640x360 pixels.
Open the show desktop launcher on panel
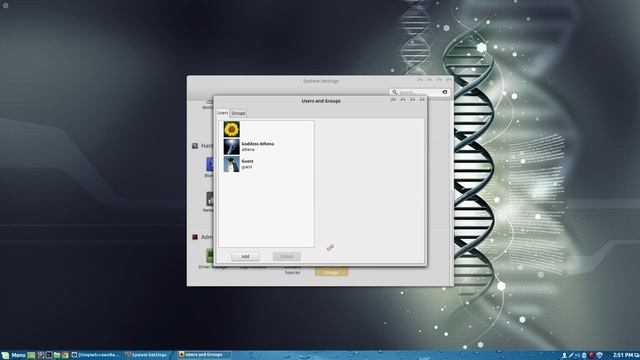31,355
